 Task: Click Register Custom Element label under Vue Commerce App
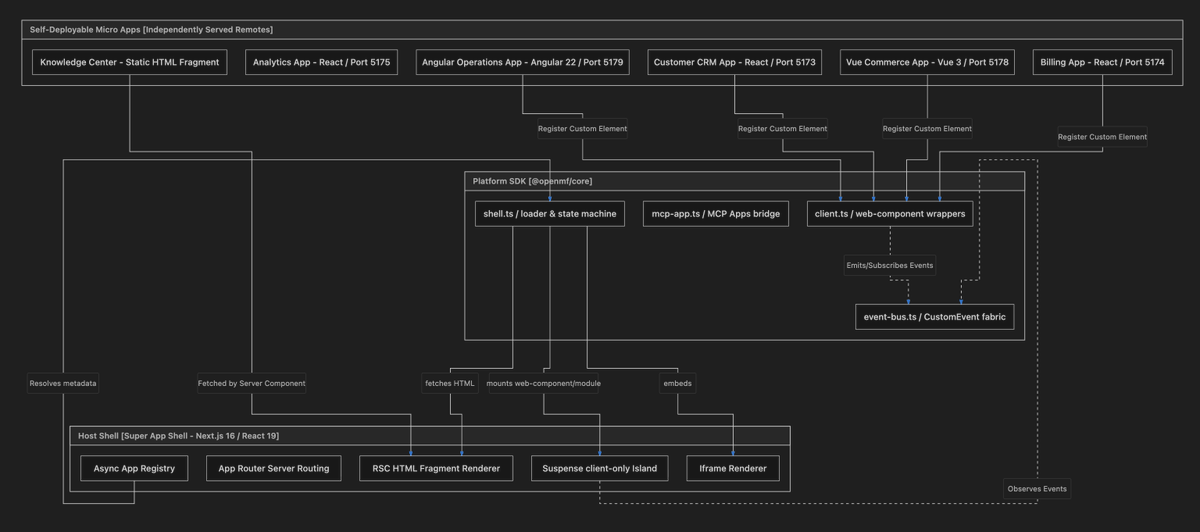[927, 129]
